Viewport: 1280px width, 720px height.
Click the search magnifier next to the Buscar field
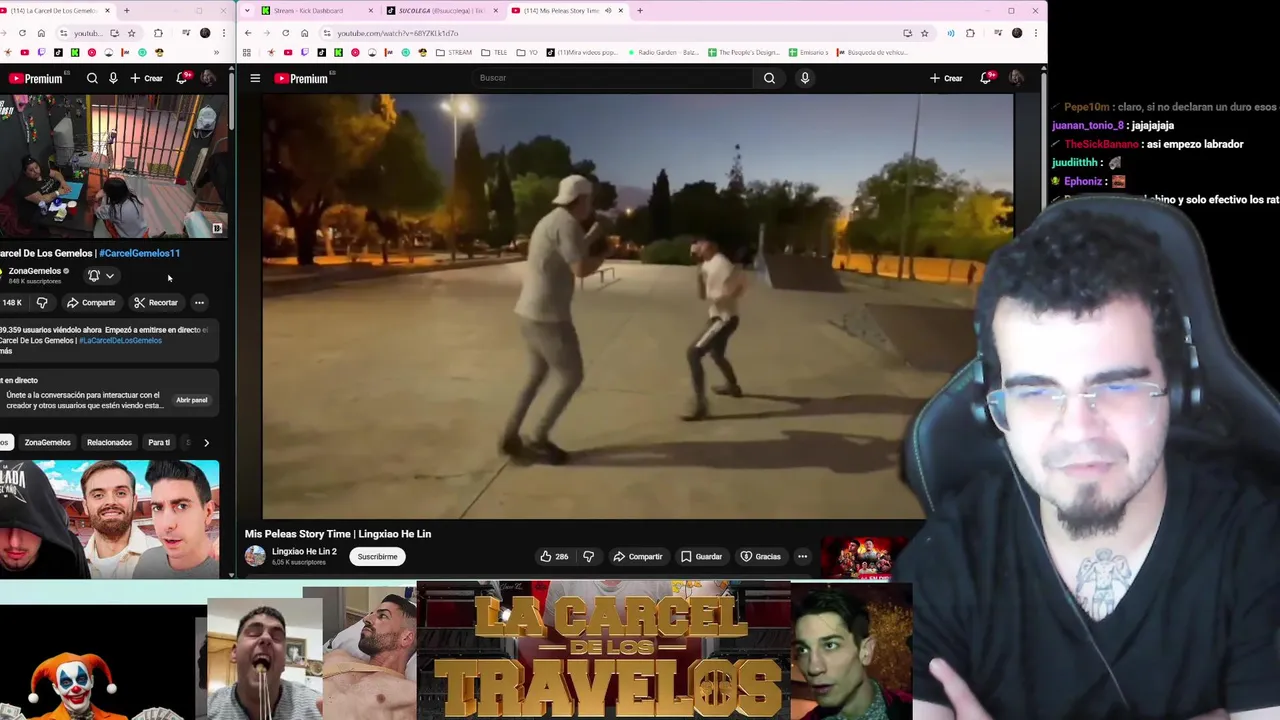769,78
